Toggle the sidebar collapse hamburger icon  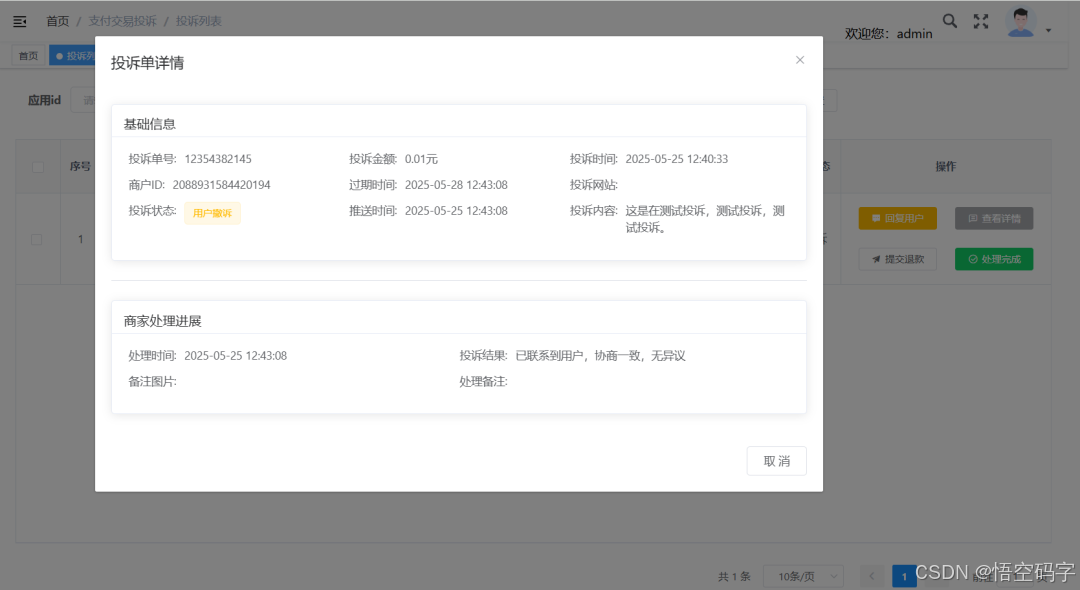[x=20, y=21]
